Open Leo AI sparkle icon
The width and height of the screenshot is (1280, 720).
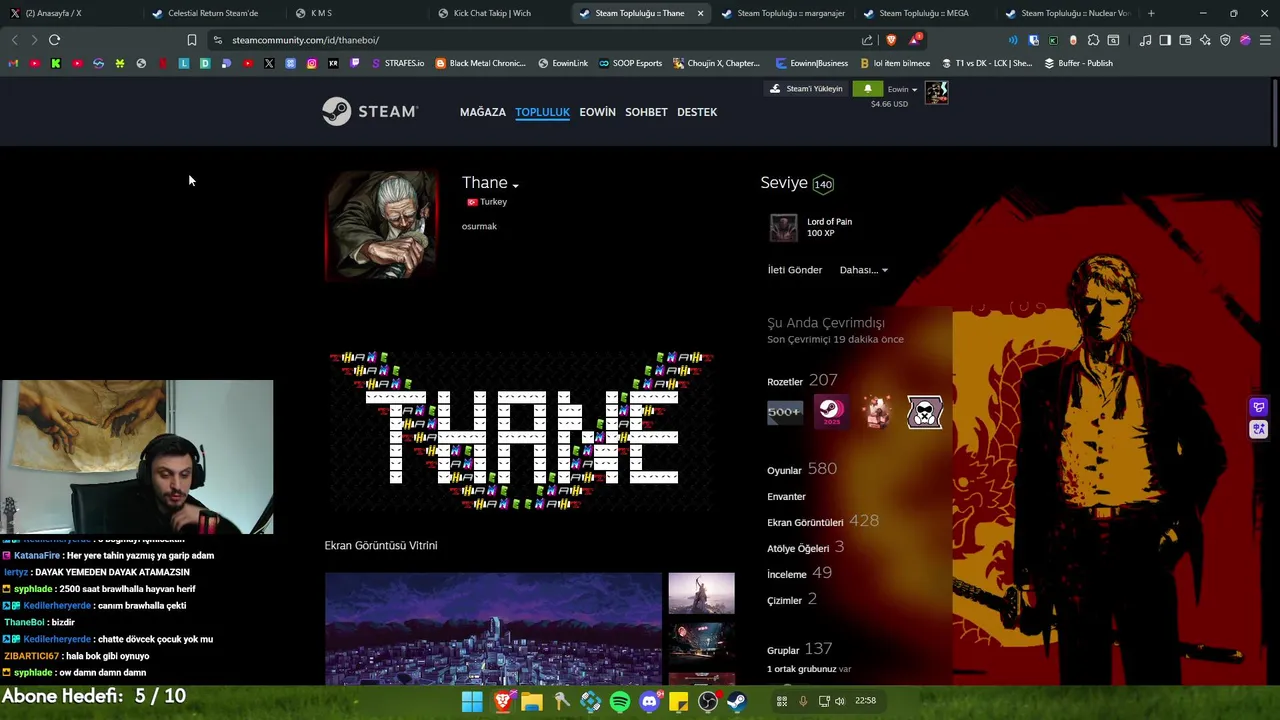click(1205, 40)
